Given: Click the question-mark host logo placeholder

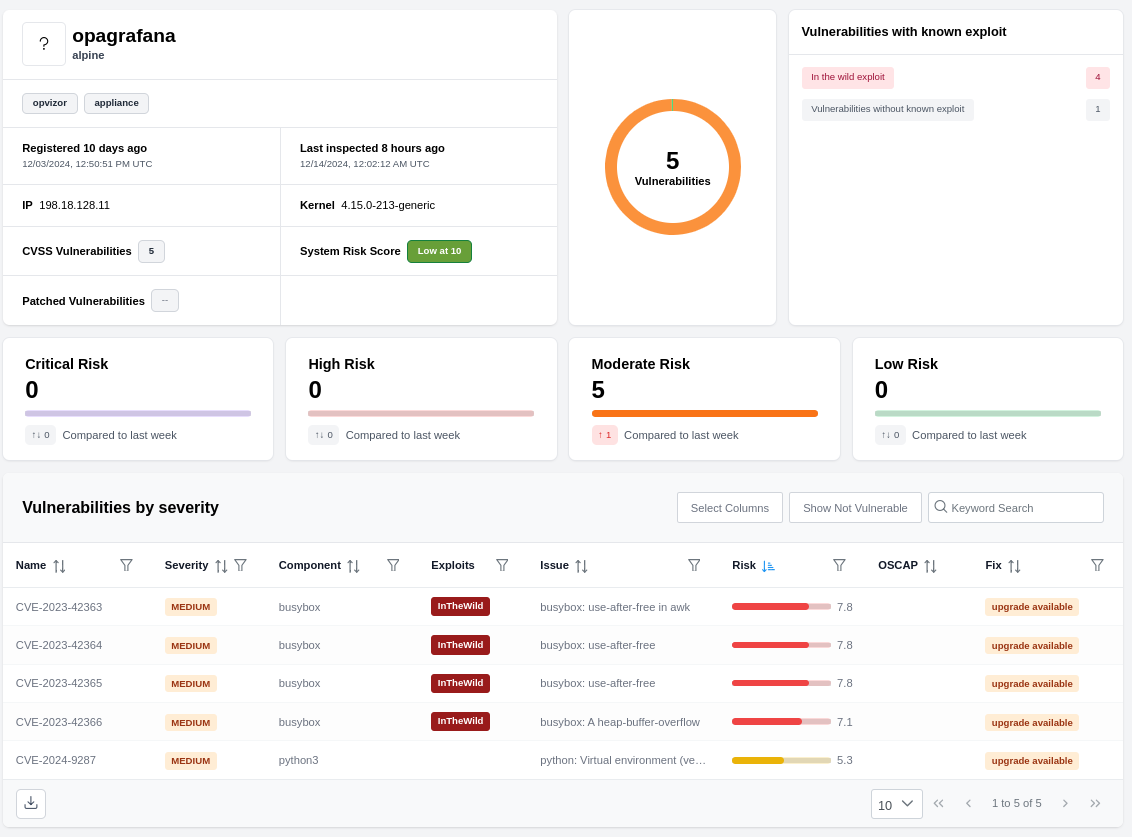Looking at the screenshot, I should point(43,43).
